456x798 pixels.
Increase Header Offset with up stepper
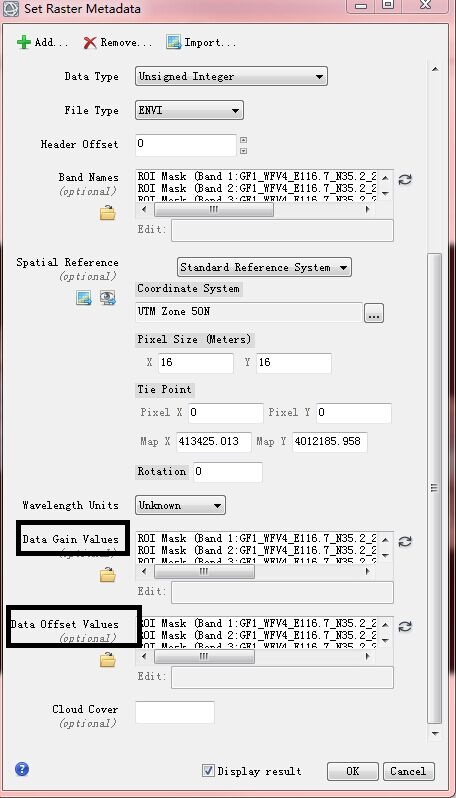pyautogui.click(x=243, y=140)
